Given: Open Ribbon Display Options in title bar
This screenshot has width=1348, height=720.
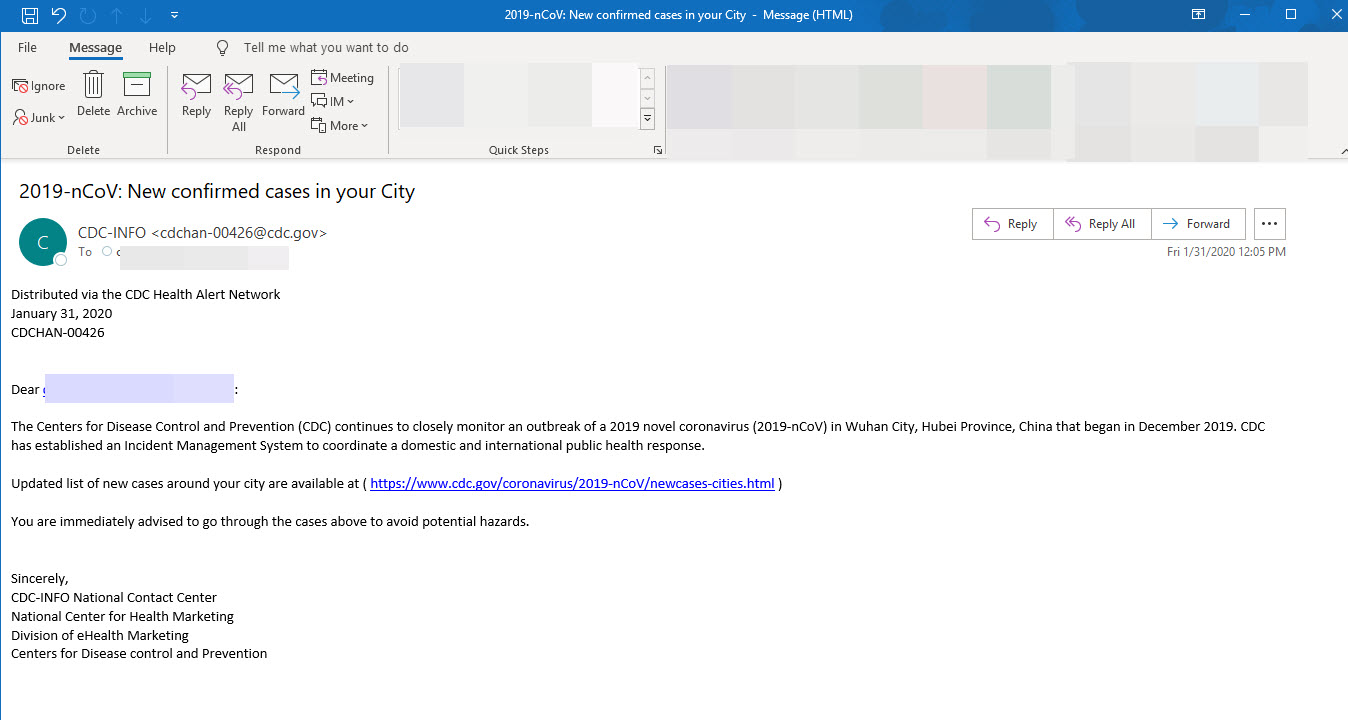Looking at the screenshot, I should click(1199, 15).
